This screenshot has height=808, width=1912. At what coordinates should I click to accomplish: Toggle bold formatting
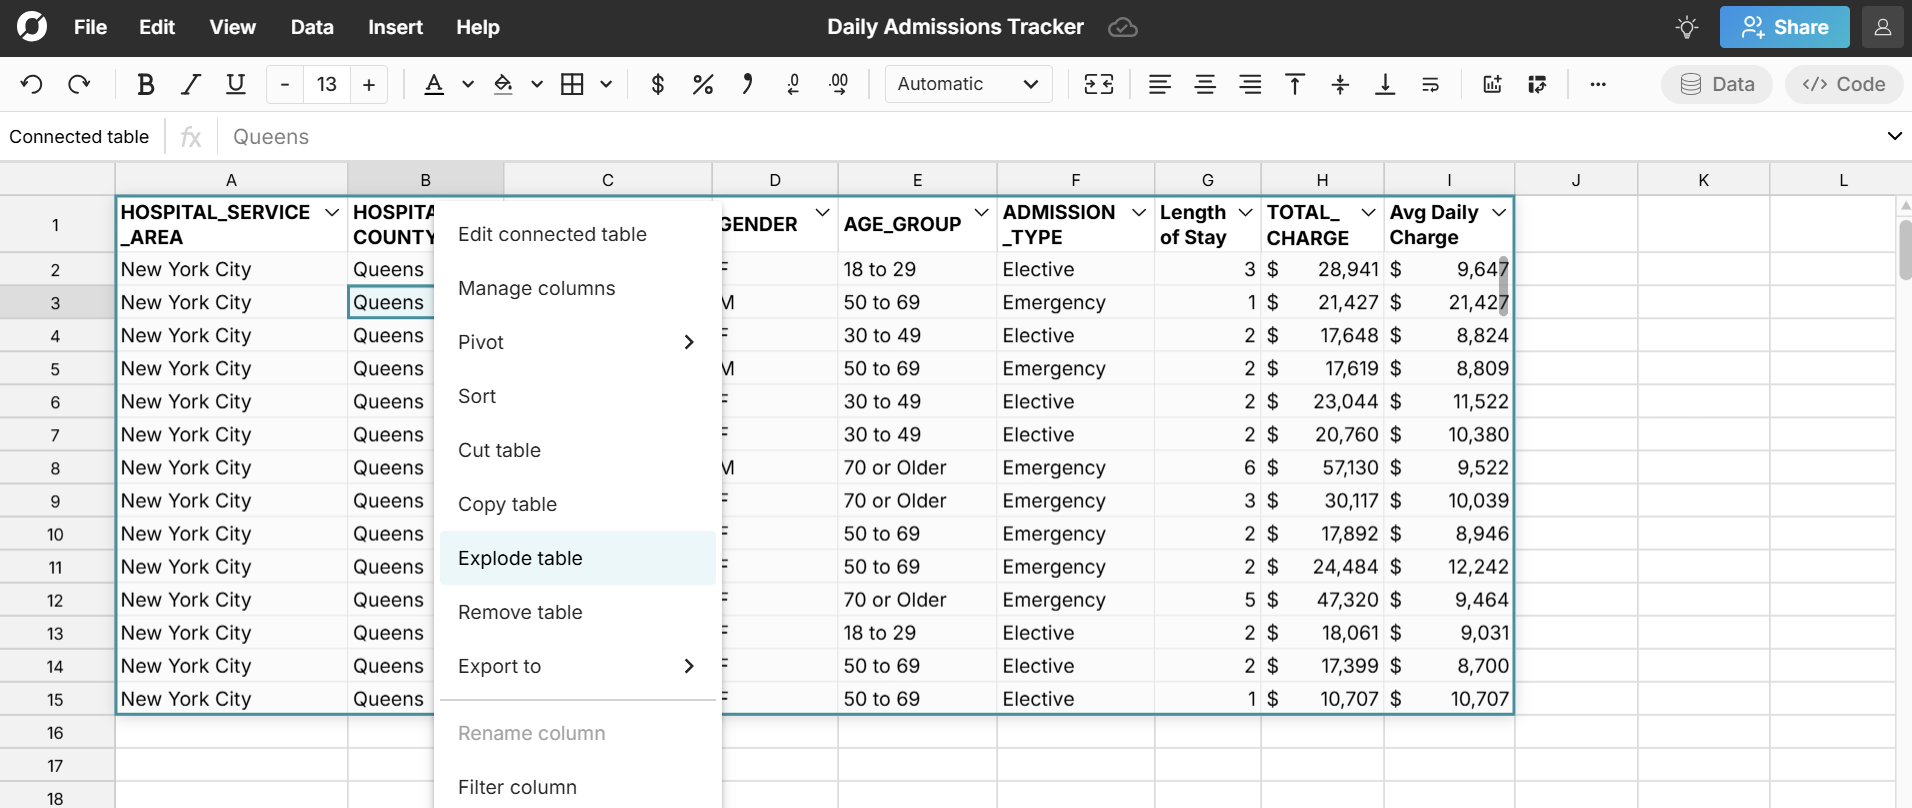(145, 84)
